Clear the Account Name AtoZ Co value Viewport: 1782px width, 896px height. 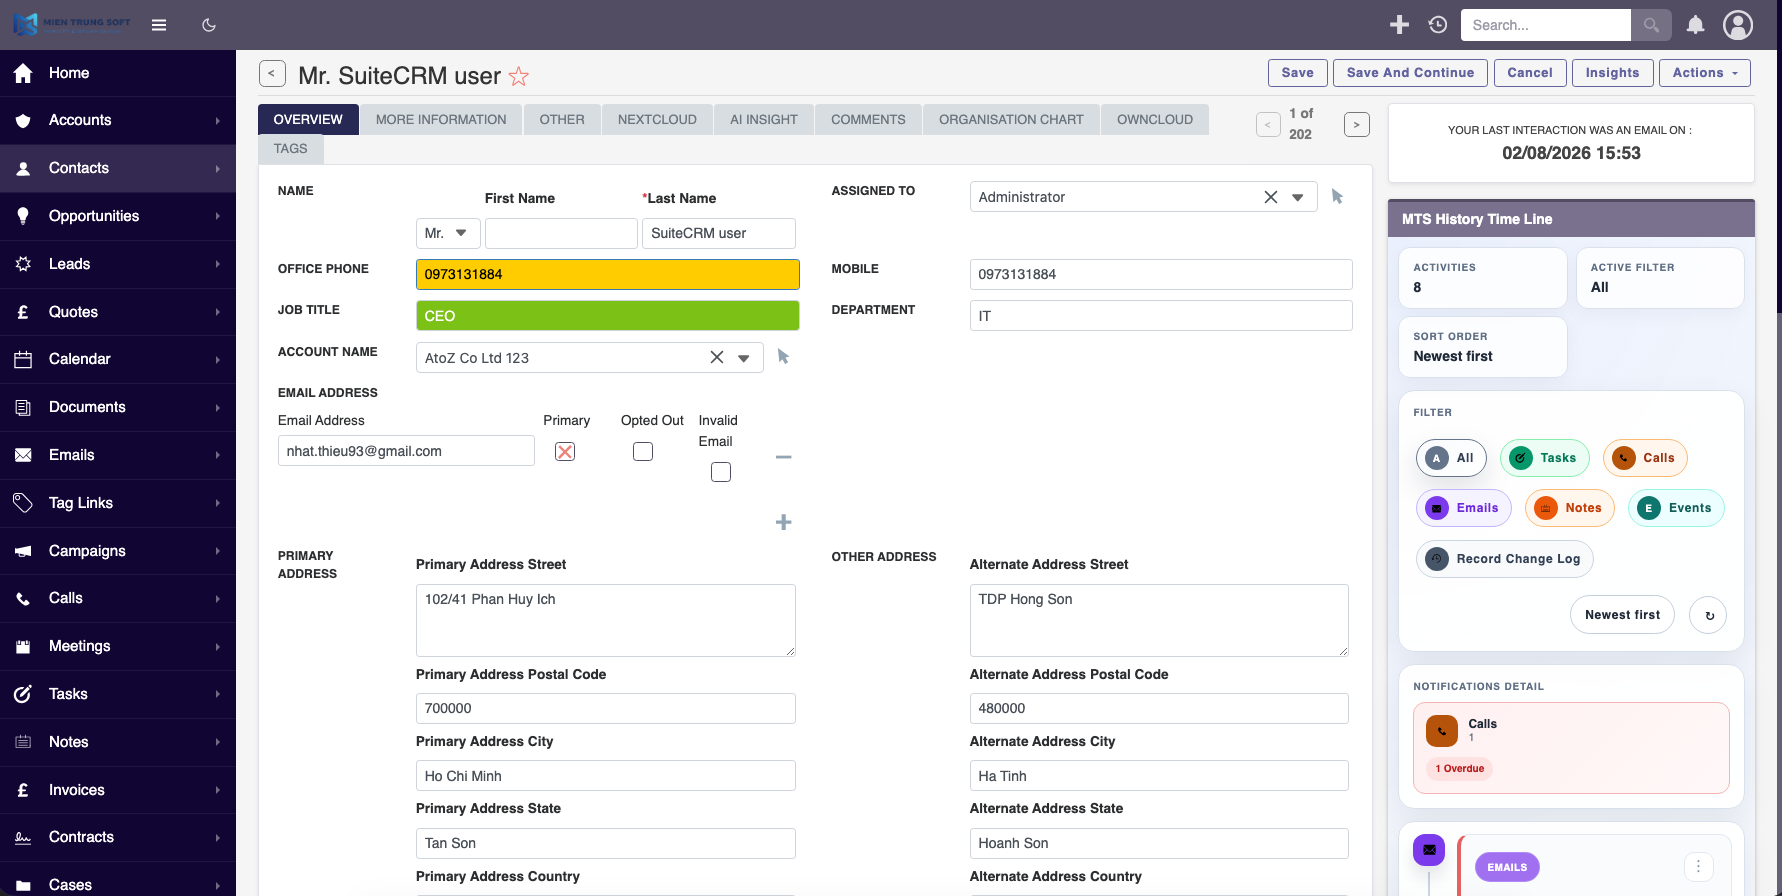tap(717, 357)
